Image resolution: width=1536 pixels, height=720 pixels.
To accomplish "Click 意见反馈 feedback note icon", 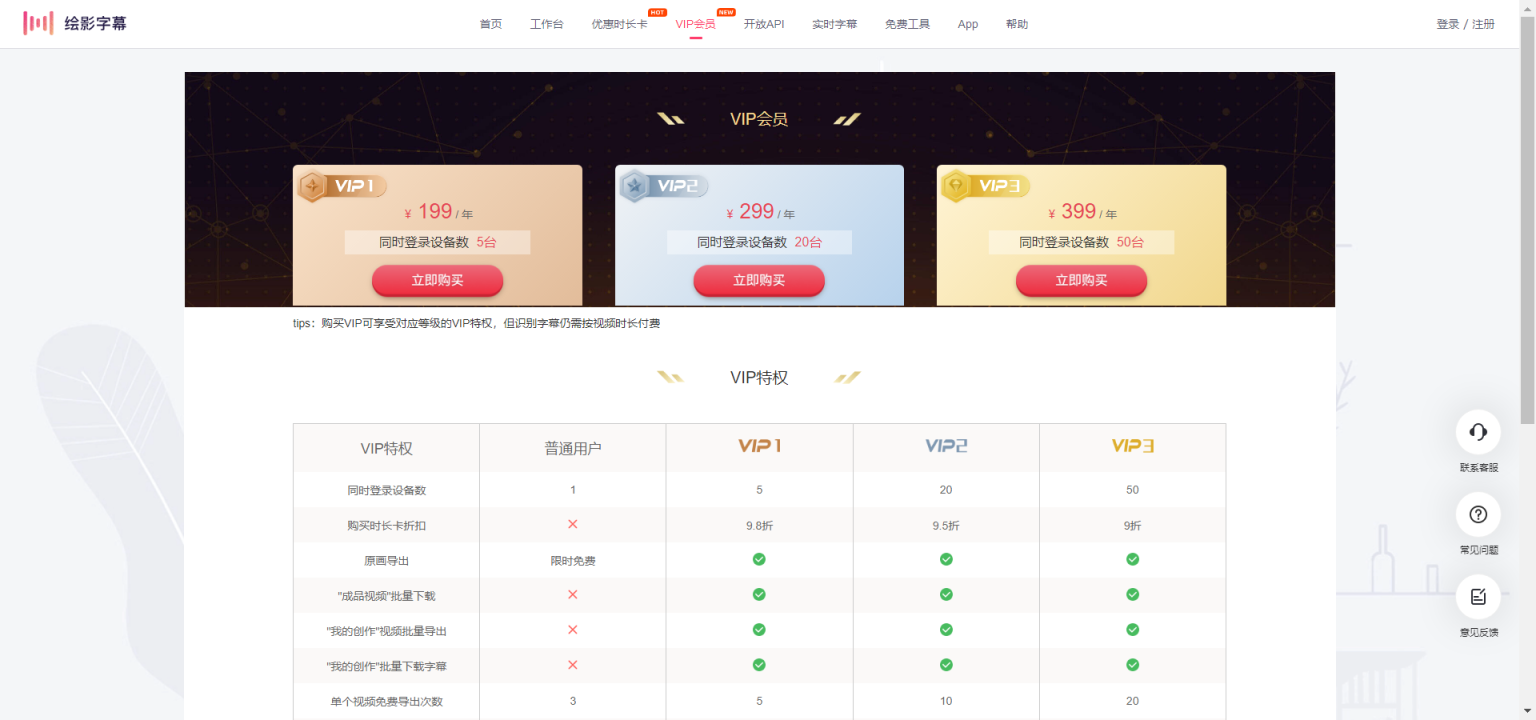I will click(x=1478, y=597).
